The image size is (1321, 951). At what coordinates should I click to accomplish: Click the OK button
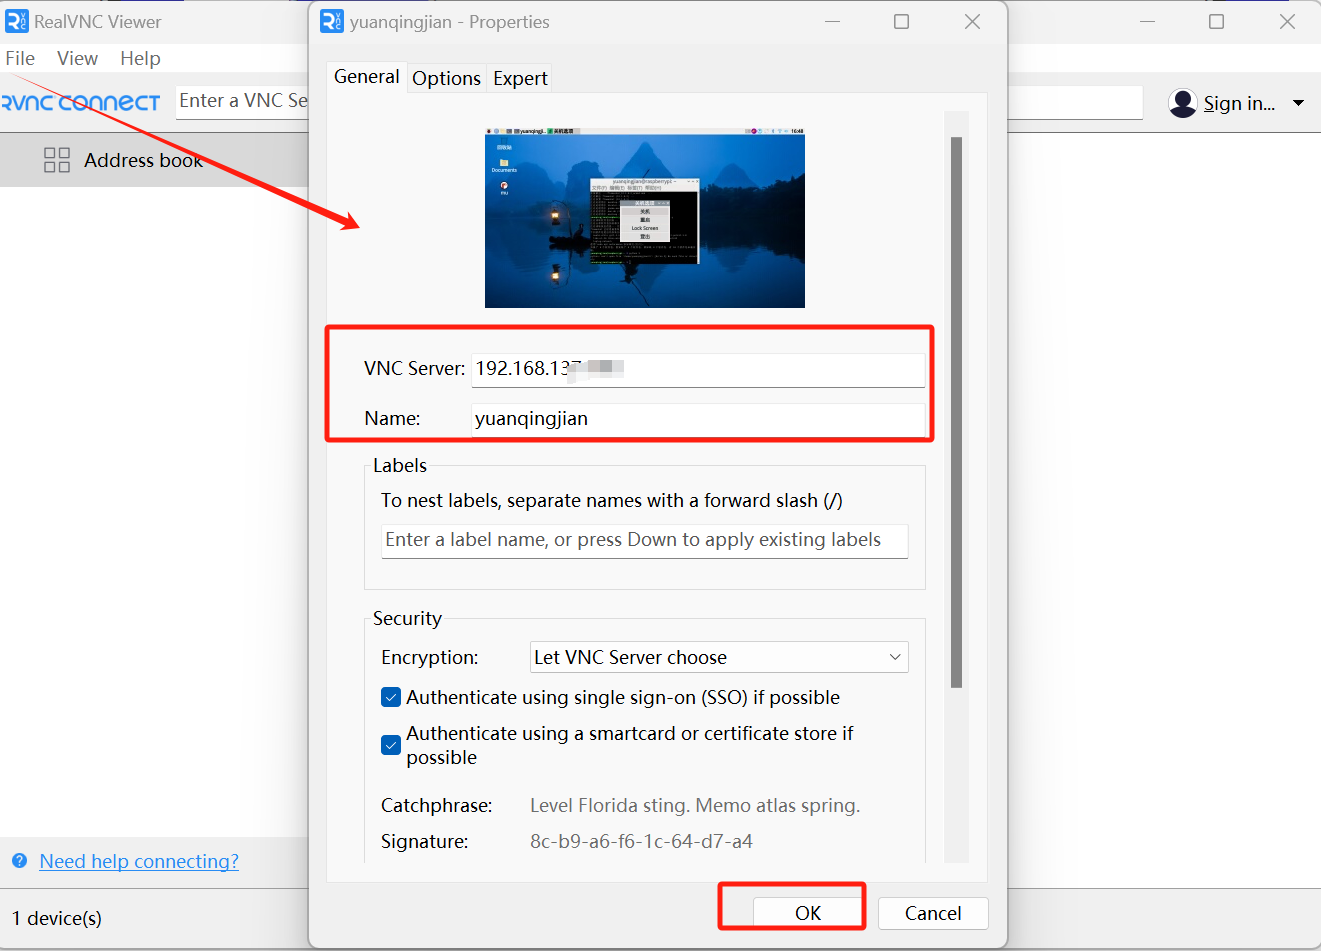[x=808, y=913]
